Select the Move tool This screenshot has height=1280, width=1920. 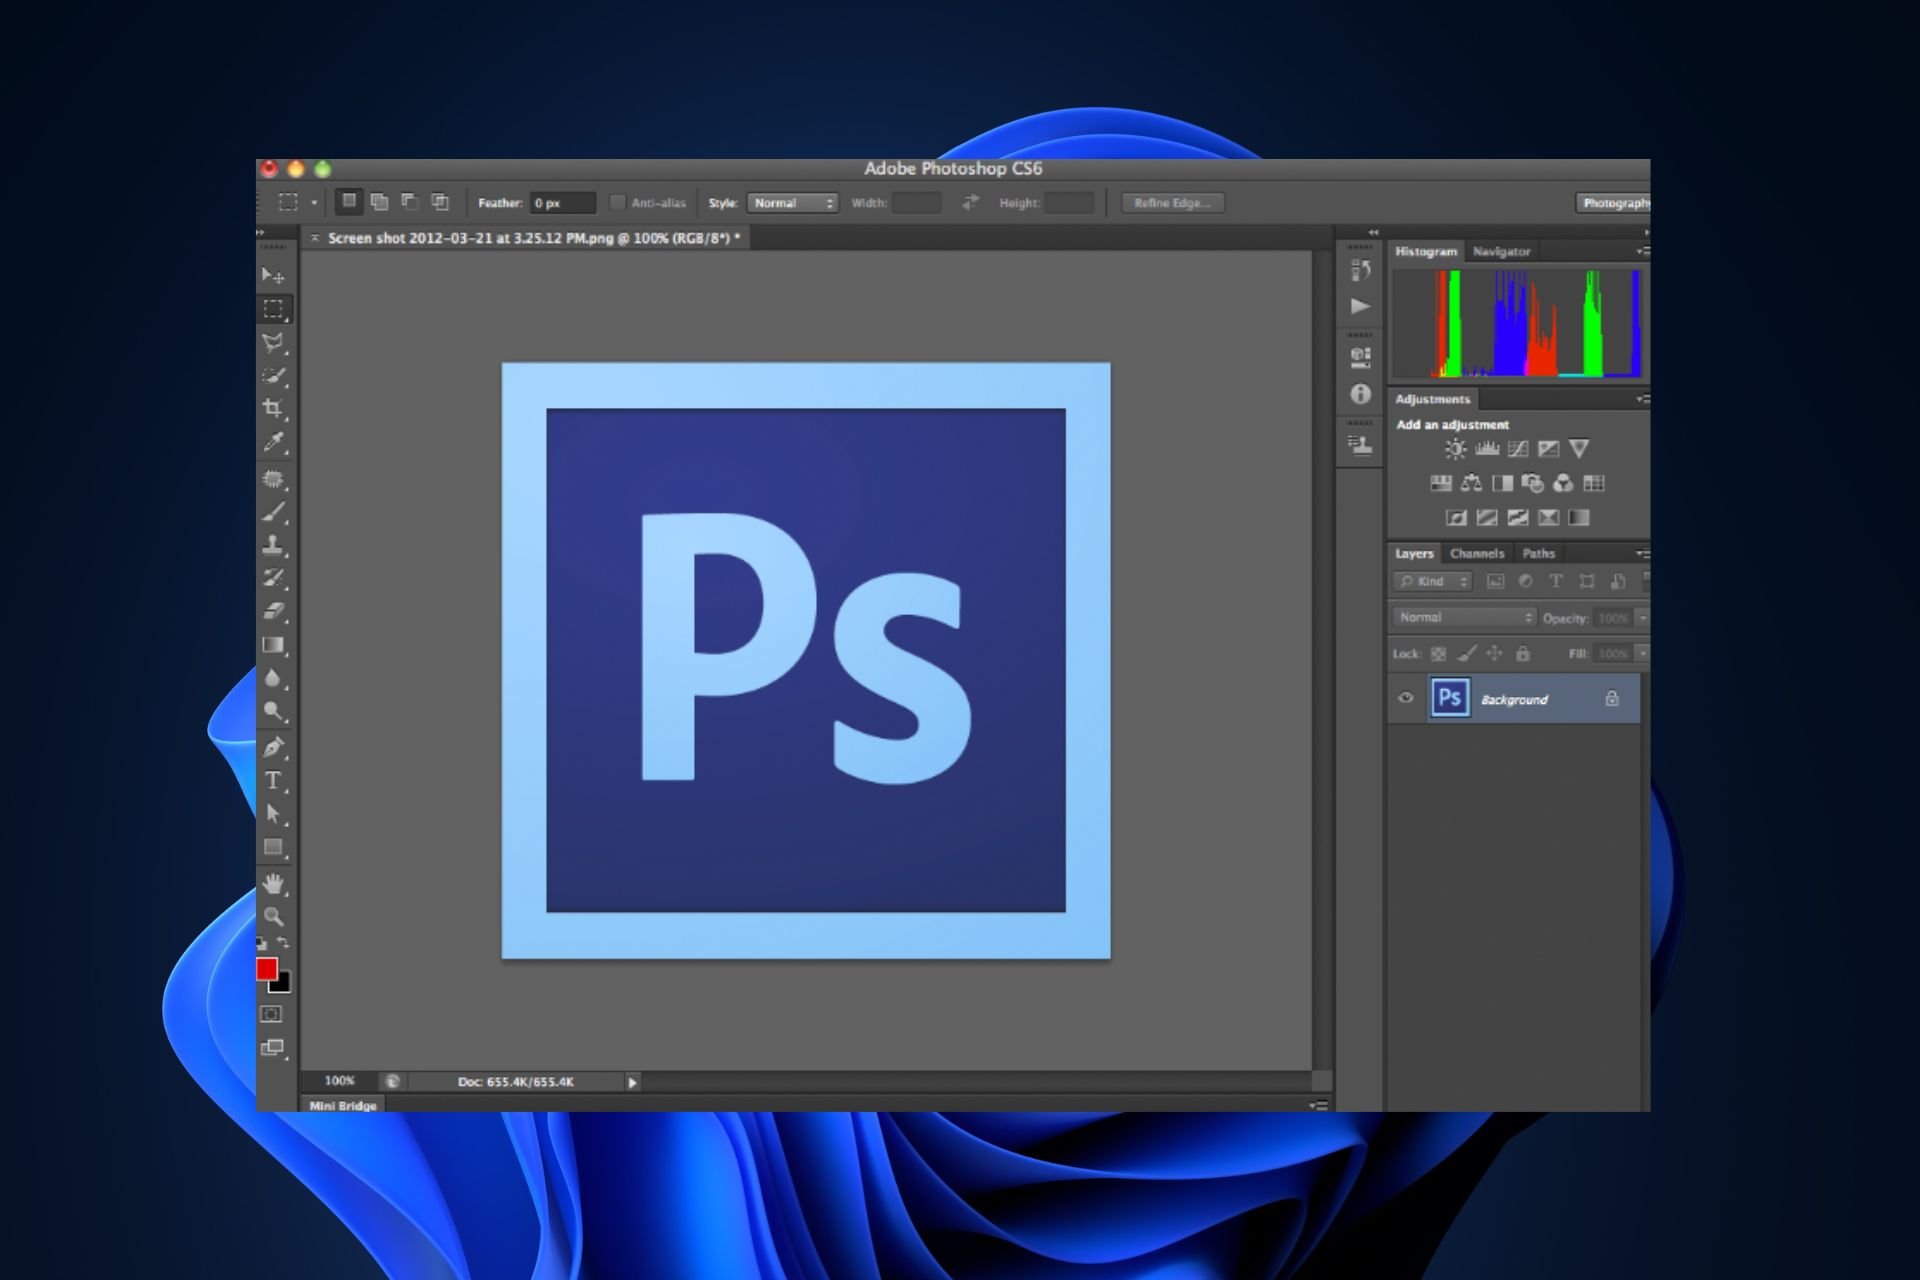tap(273, 275)
